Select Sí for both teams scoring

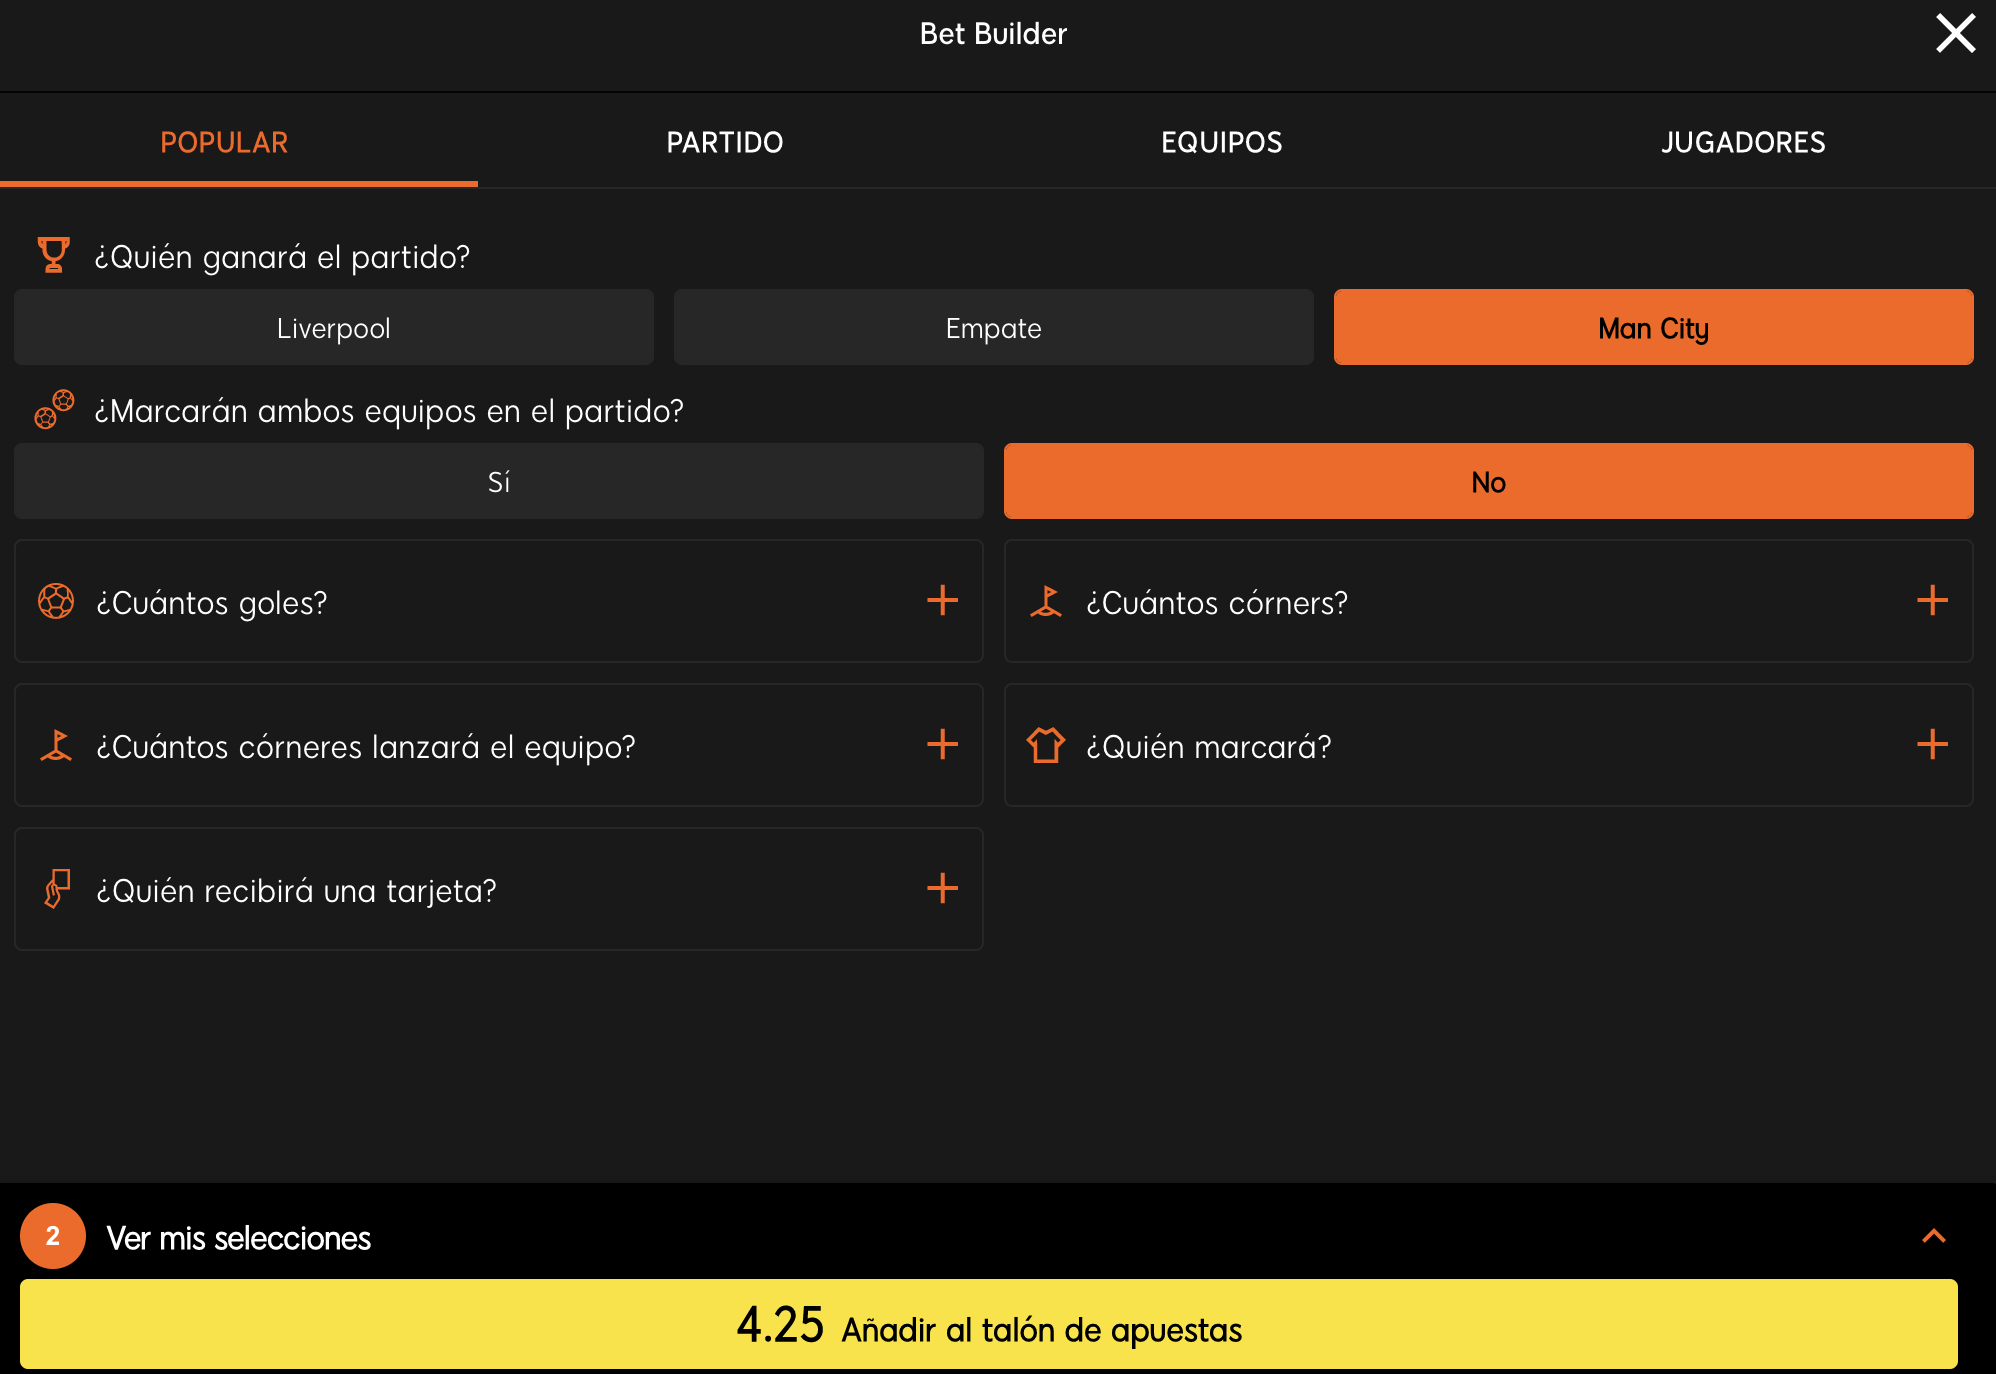(499, 482)
